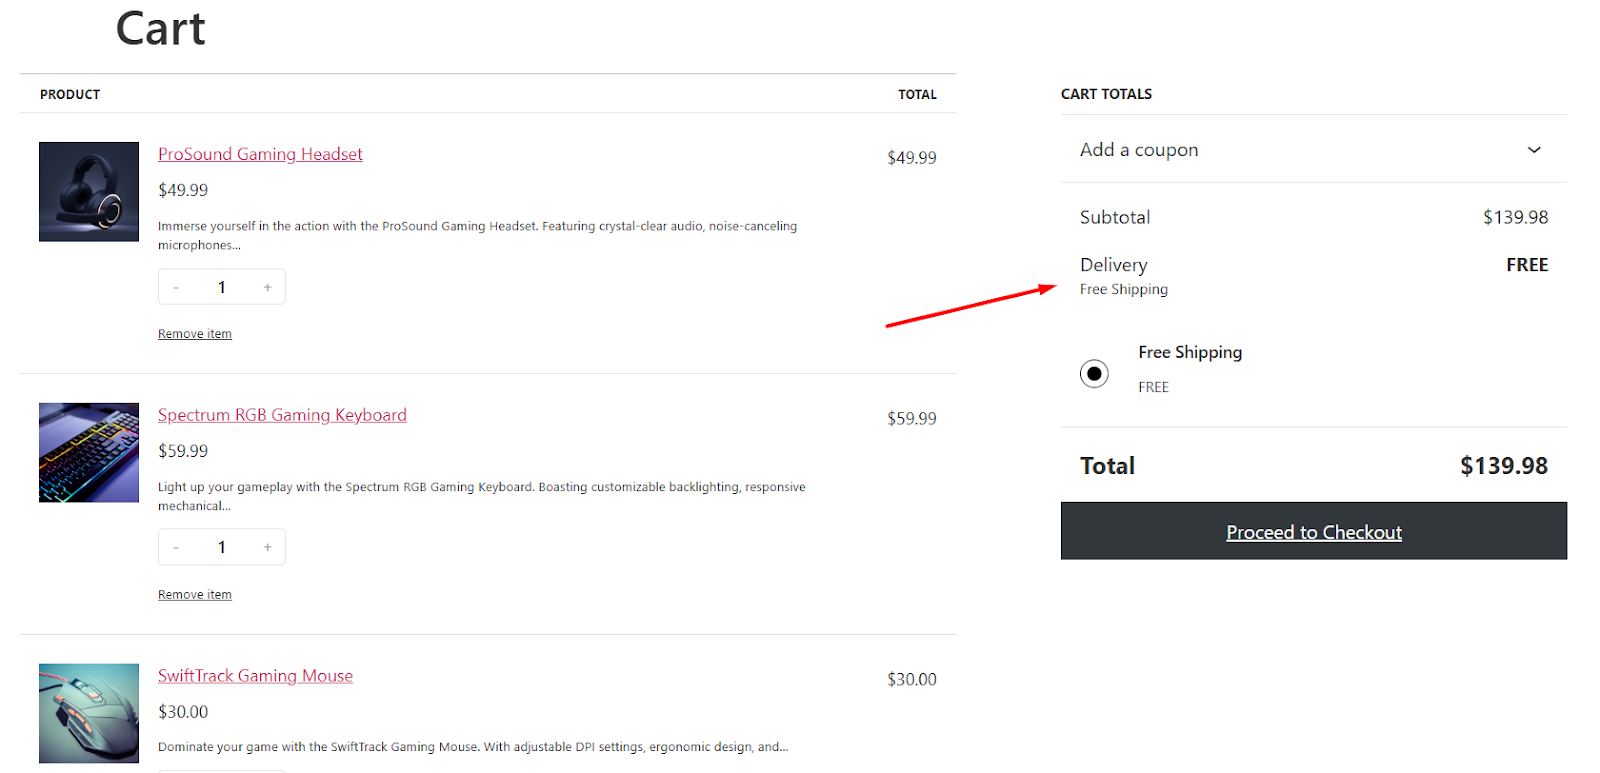Screen dimensions: 1600x773
Task: Click the Proceed to Checkout button
Action: (1314, 531)
